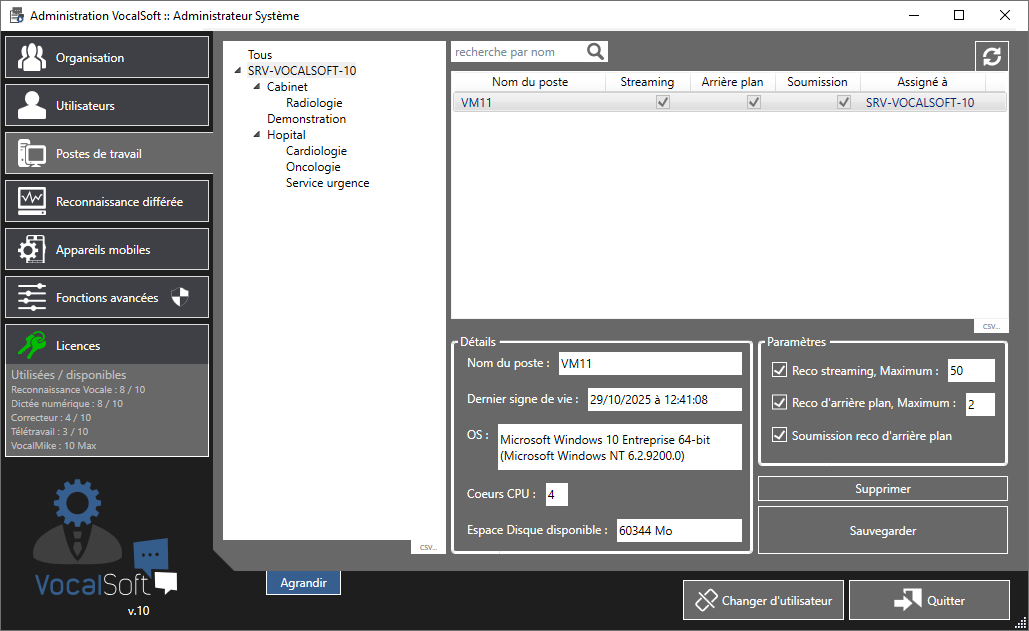Viewport: 1029px width, 631px height.
Task: Click the Licences green keys icon
Action: tap(32, 345)
